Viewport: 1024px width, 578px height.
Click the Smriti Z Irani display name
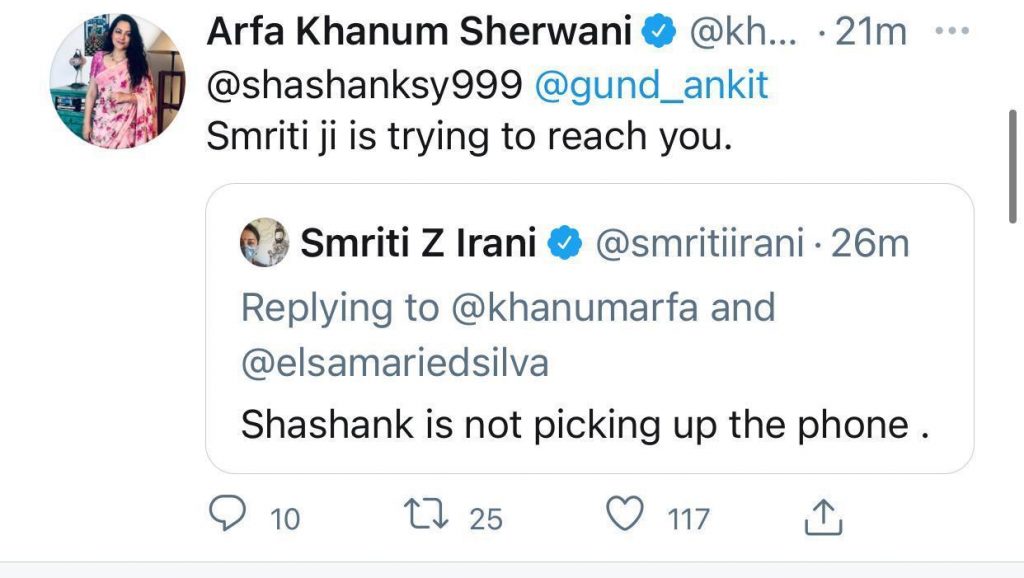[420, 243]
